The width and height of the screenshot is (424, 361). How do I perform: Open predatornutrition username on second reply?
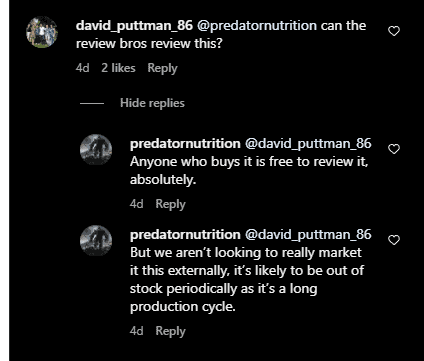click(x=185, y=235)
